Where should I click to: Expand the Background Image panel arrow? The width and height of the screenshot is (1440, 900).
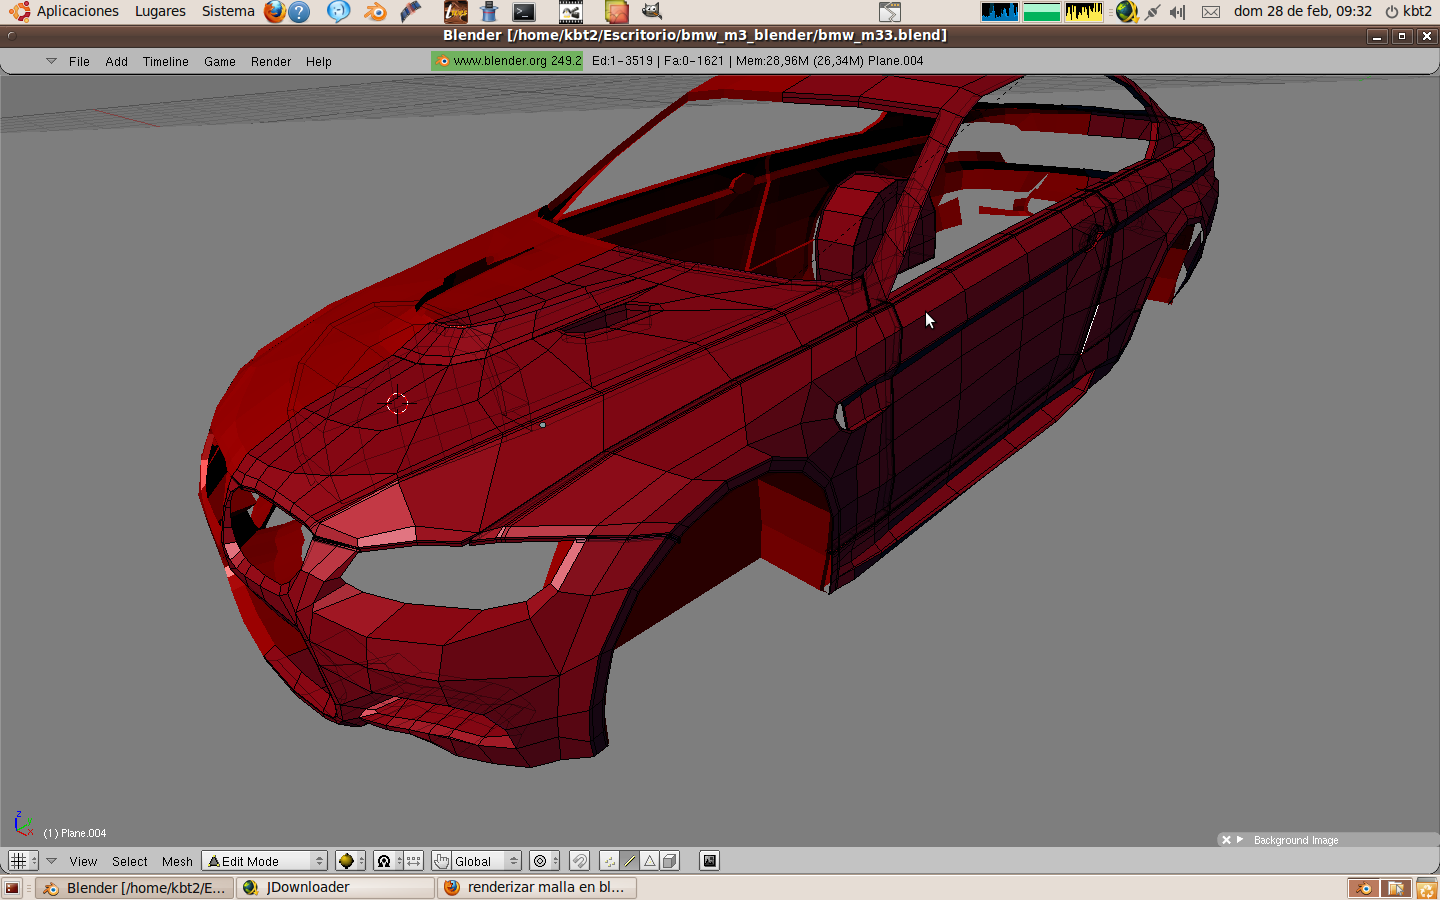1240,840
